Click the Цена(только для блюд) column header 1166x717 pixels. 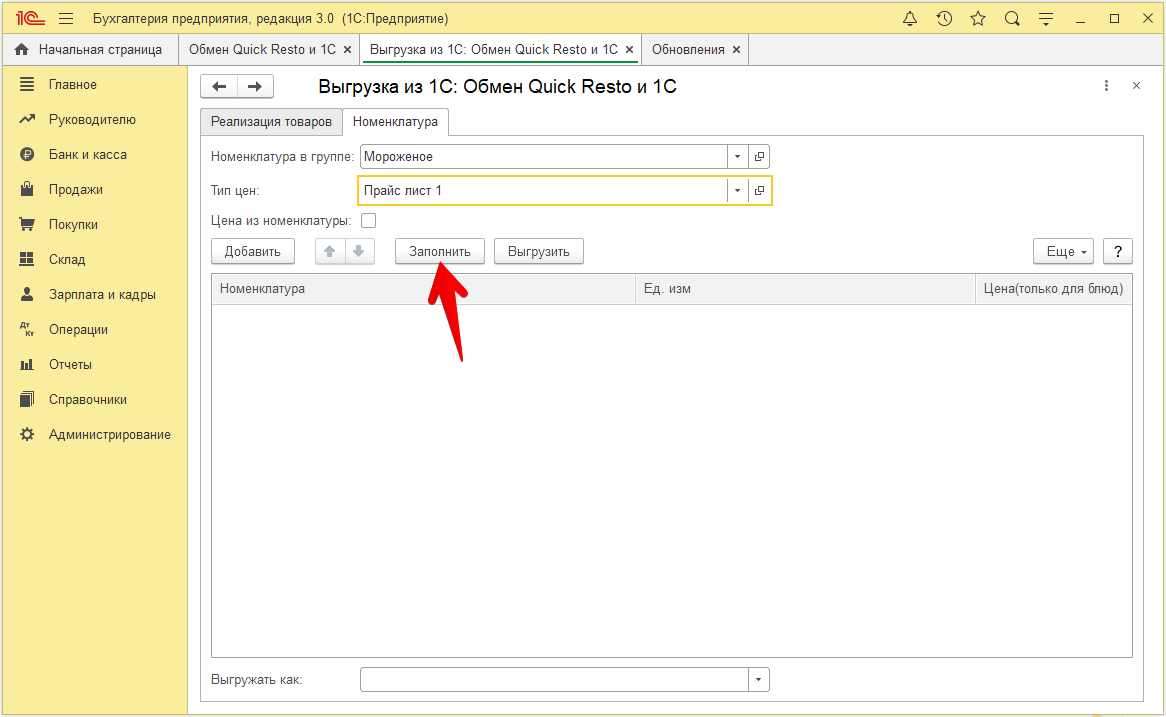(1054, 289)
